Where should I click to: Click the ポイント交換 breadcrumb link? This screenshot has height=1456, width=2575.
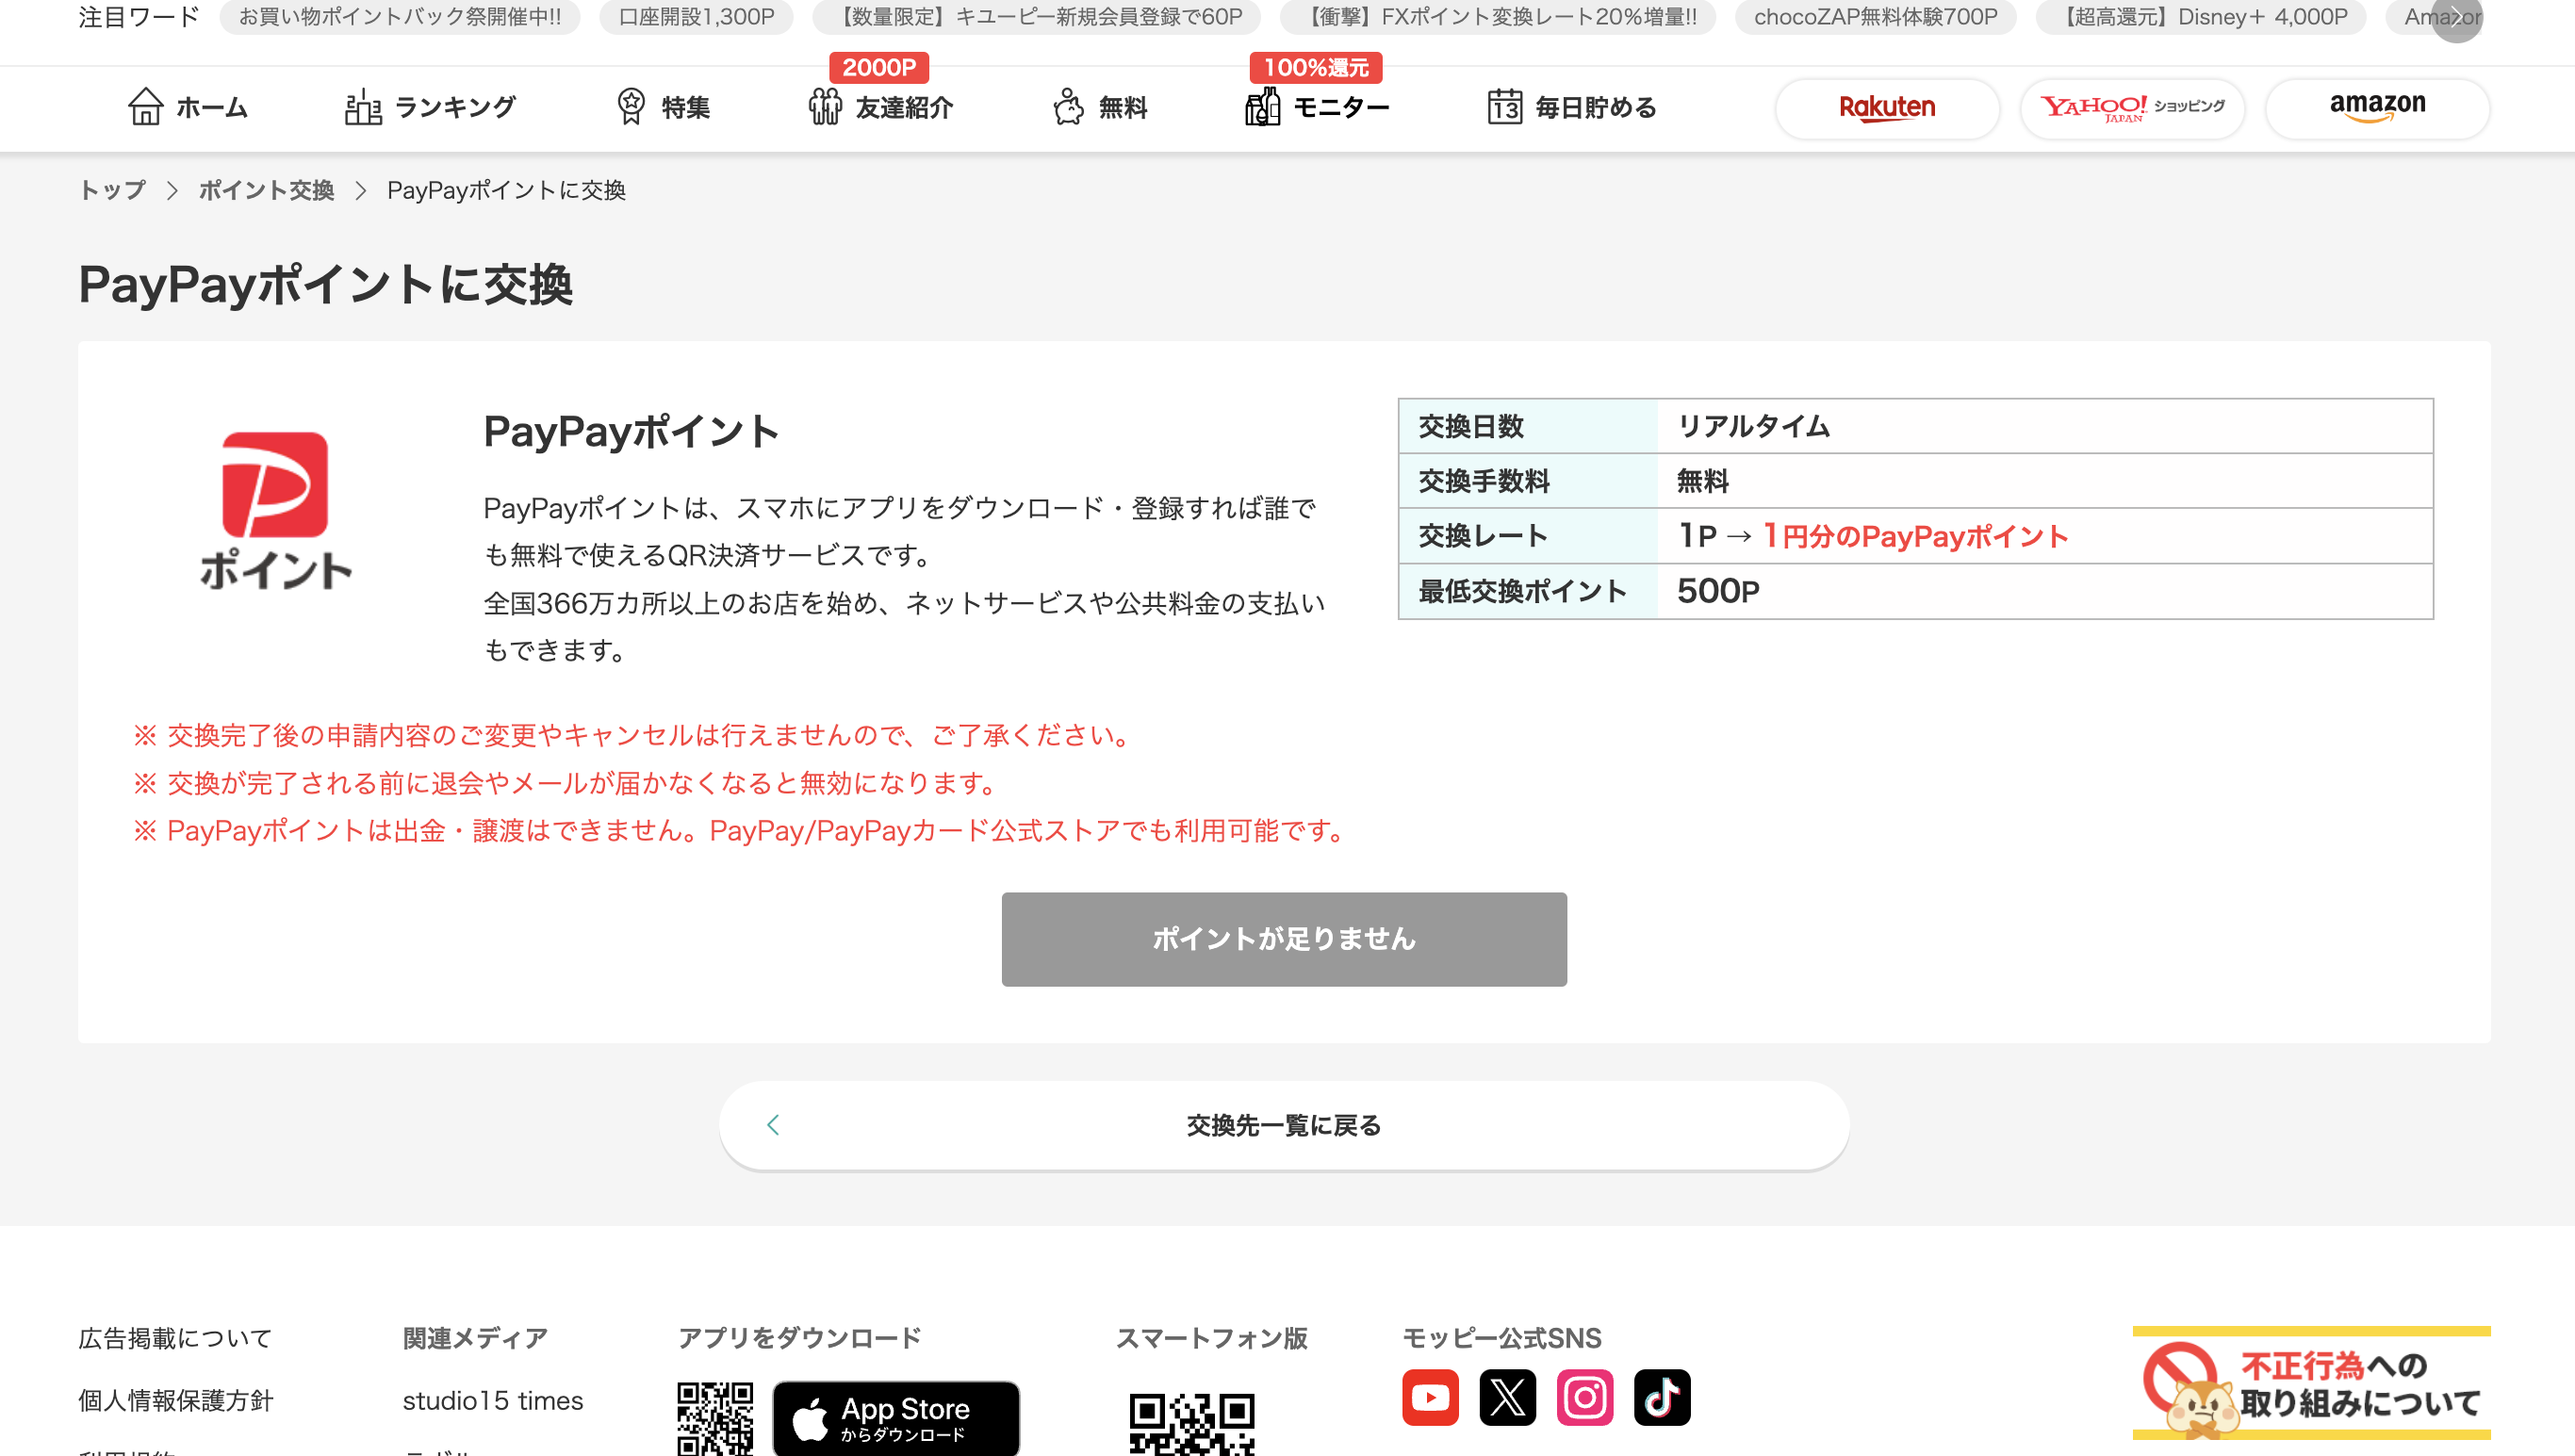point(266,190)
